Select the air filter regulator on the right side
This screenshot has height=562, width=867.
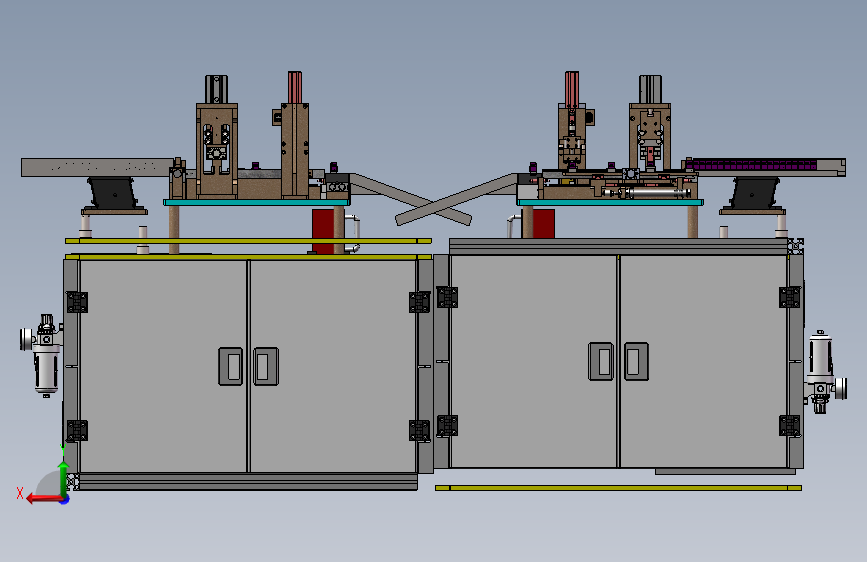pyautogui.click(x=826, y=372)
